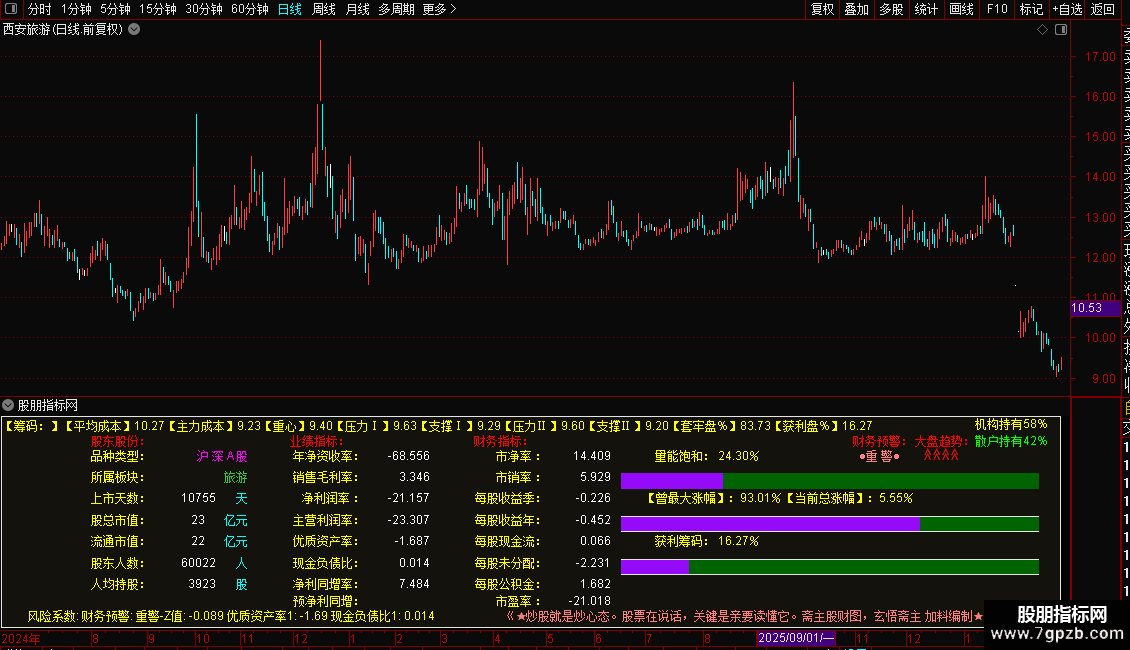The width and height of the screenshot is (1130, 650).
Task: Click the 2025/09/01 date marker on timeline
Action: pyautogui.click(x=796, y=638)
